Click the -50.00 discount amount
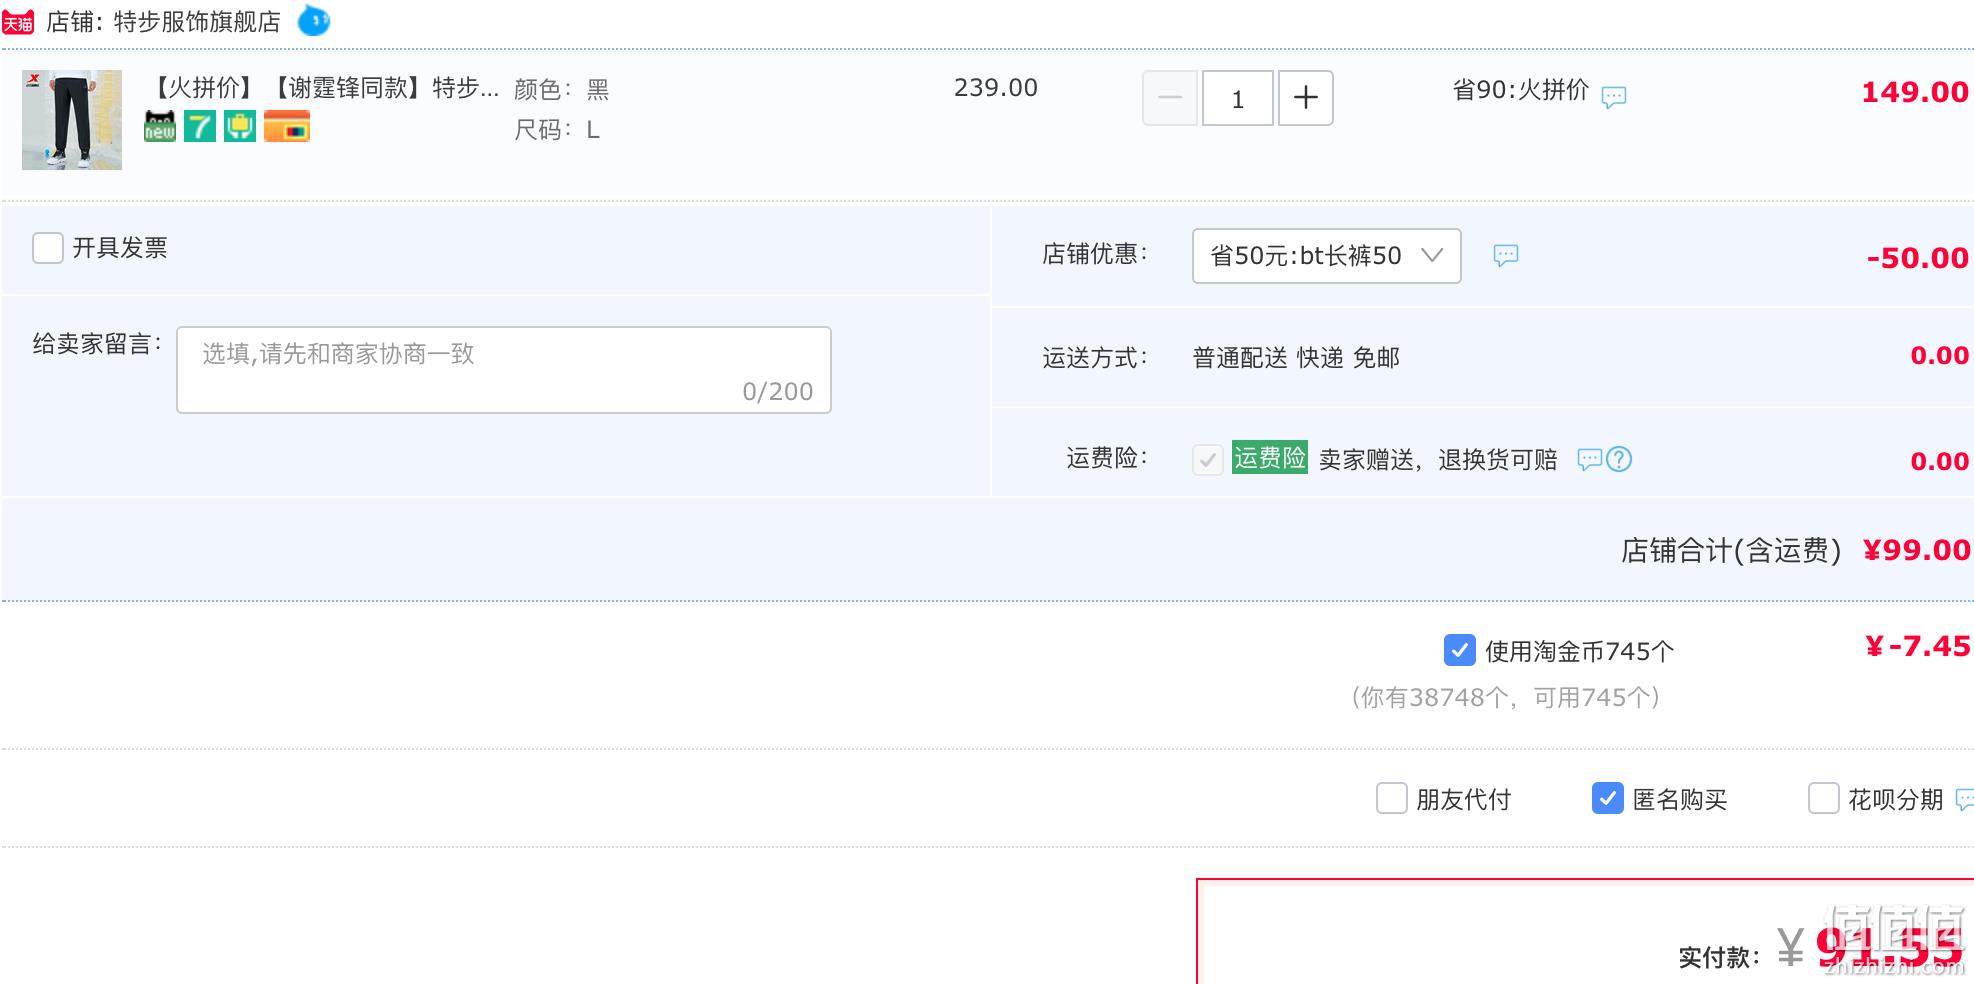This screenshot has width=1974, height=984. click(x=1918, y=258)
